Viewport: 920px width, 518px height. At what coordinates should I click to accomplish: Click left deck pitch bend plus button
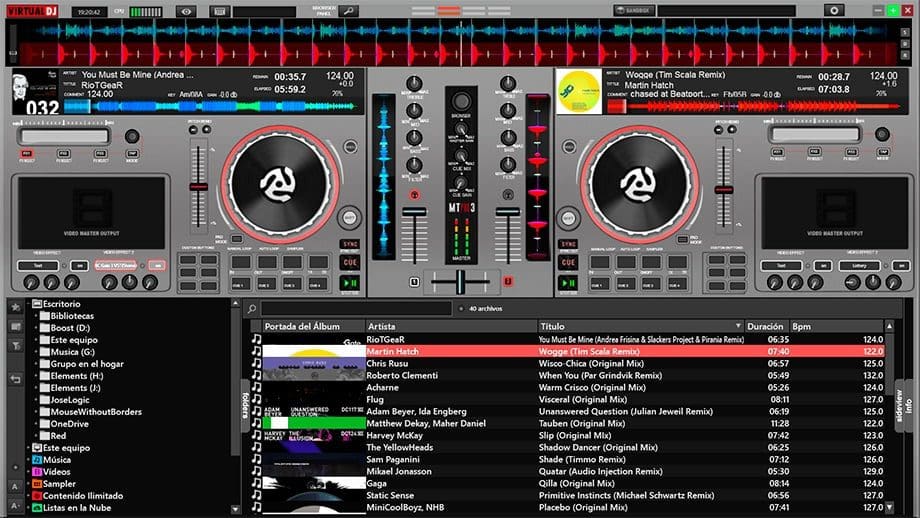click(x=207, y=130)
